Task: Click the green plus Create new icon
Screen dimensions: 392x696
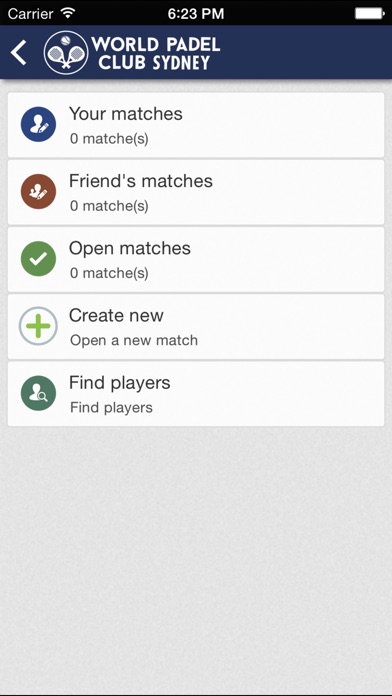Action: (x=39, y=326)
